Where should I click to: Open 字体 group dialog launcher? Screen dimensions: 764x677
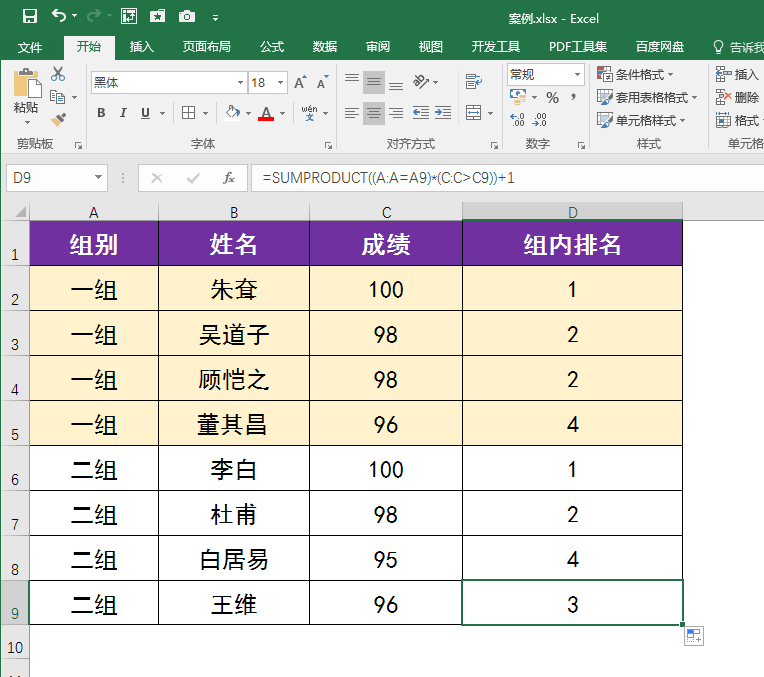(x=328, y=145)
